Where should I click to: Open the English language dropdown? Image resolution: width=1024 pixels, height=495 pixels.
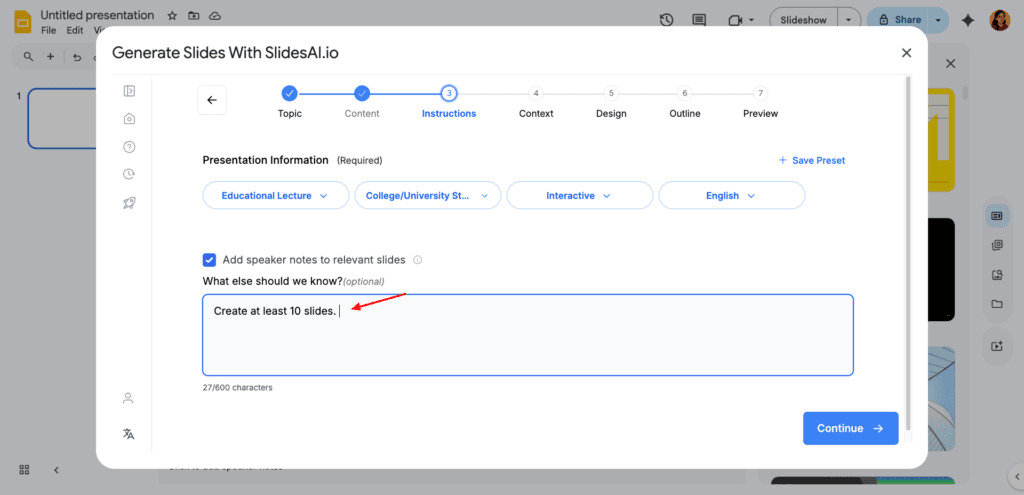coord(731,195)
